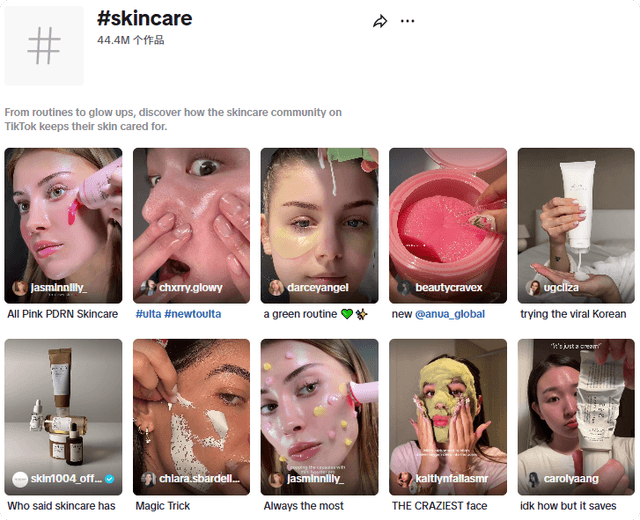Open the #newtoulta hashtag link

(x=194, y=314)
